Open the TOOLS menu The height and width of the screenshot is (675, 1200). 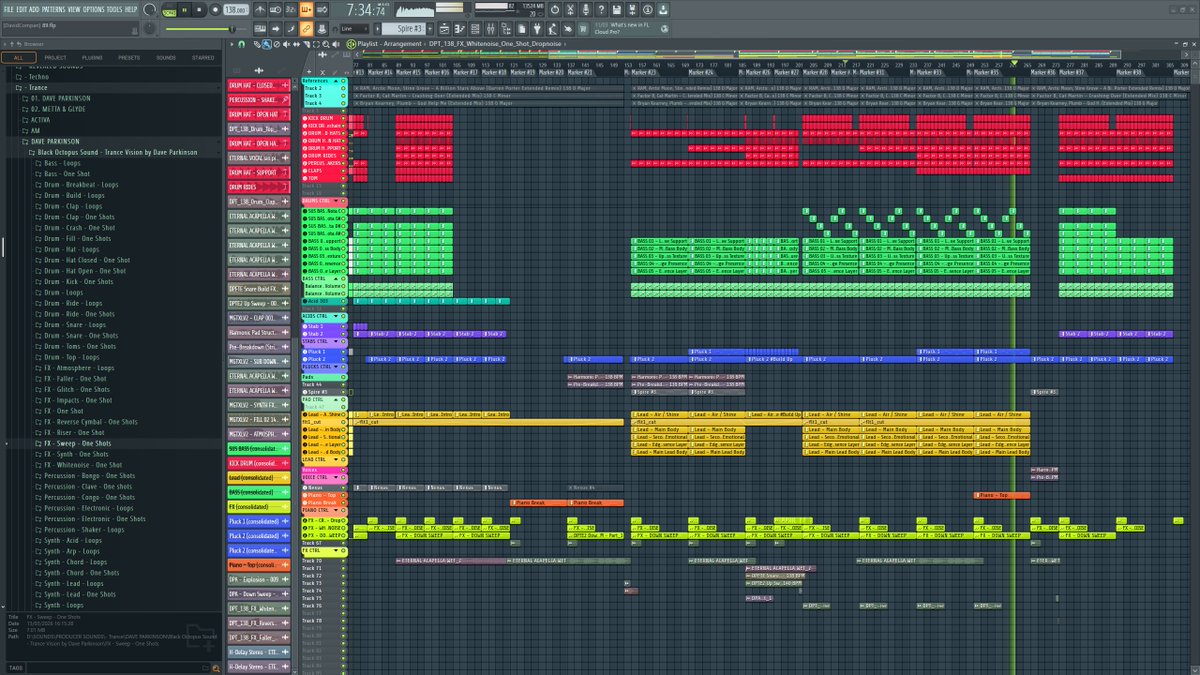pyautogui.click(x=115, y=9)
